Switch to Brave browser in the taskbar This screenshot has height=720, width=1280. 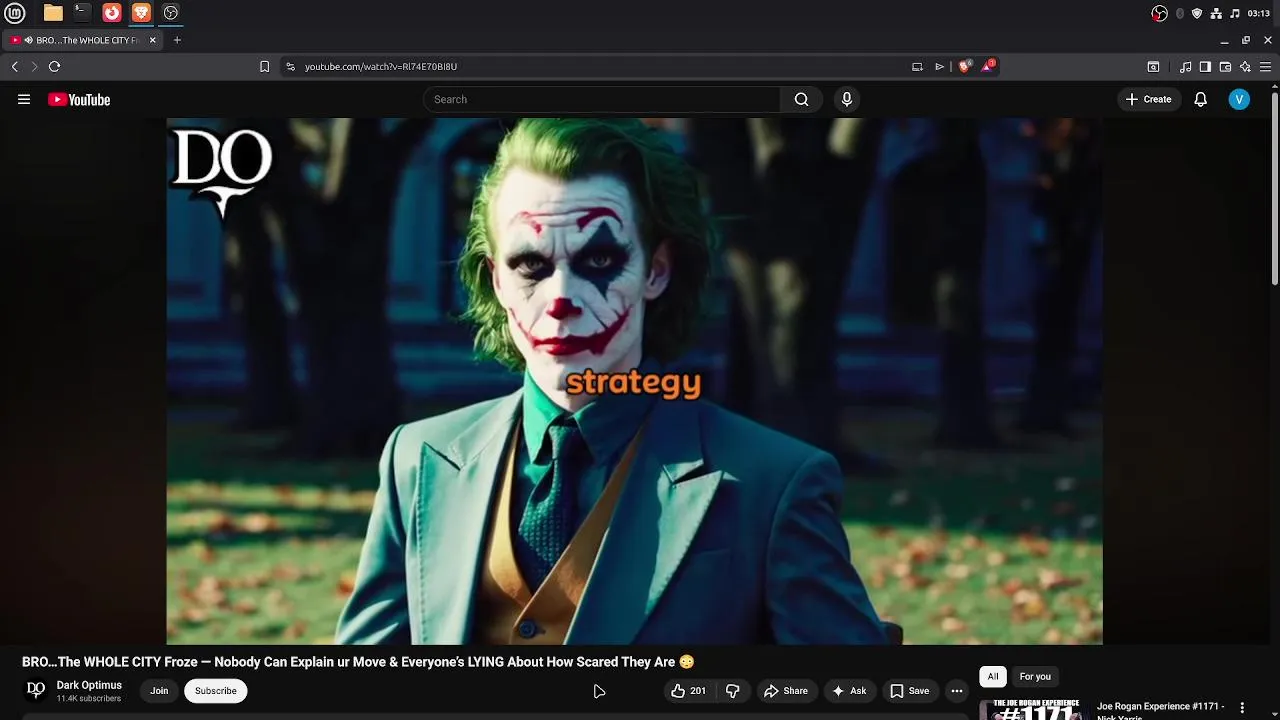tap(141, 13)
